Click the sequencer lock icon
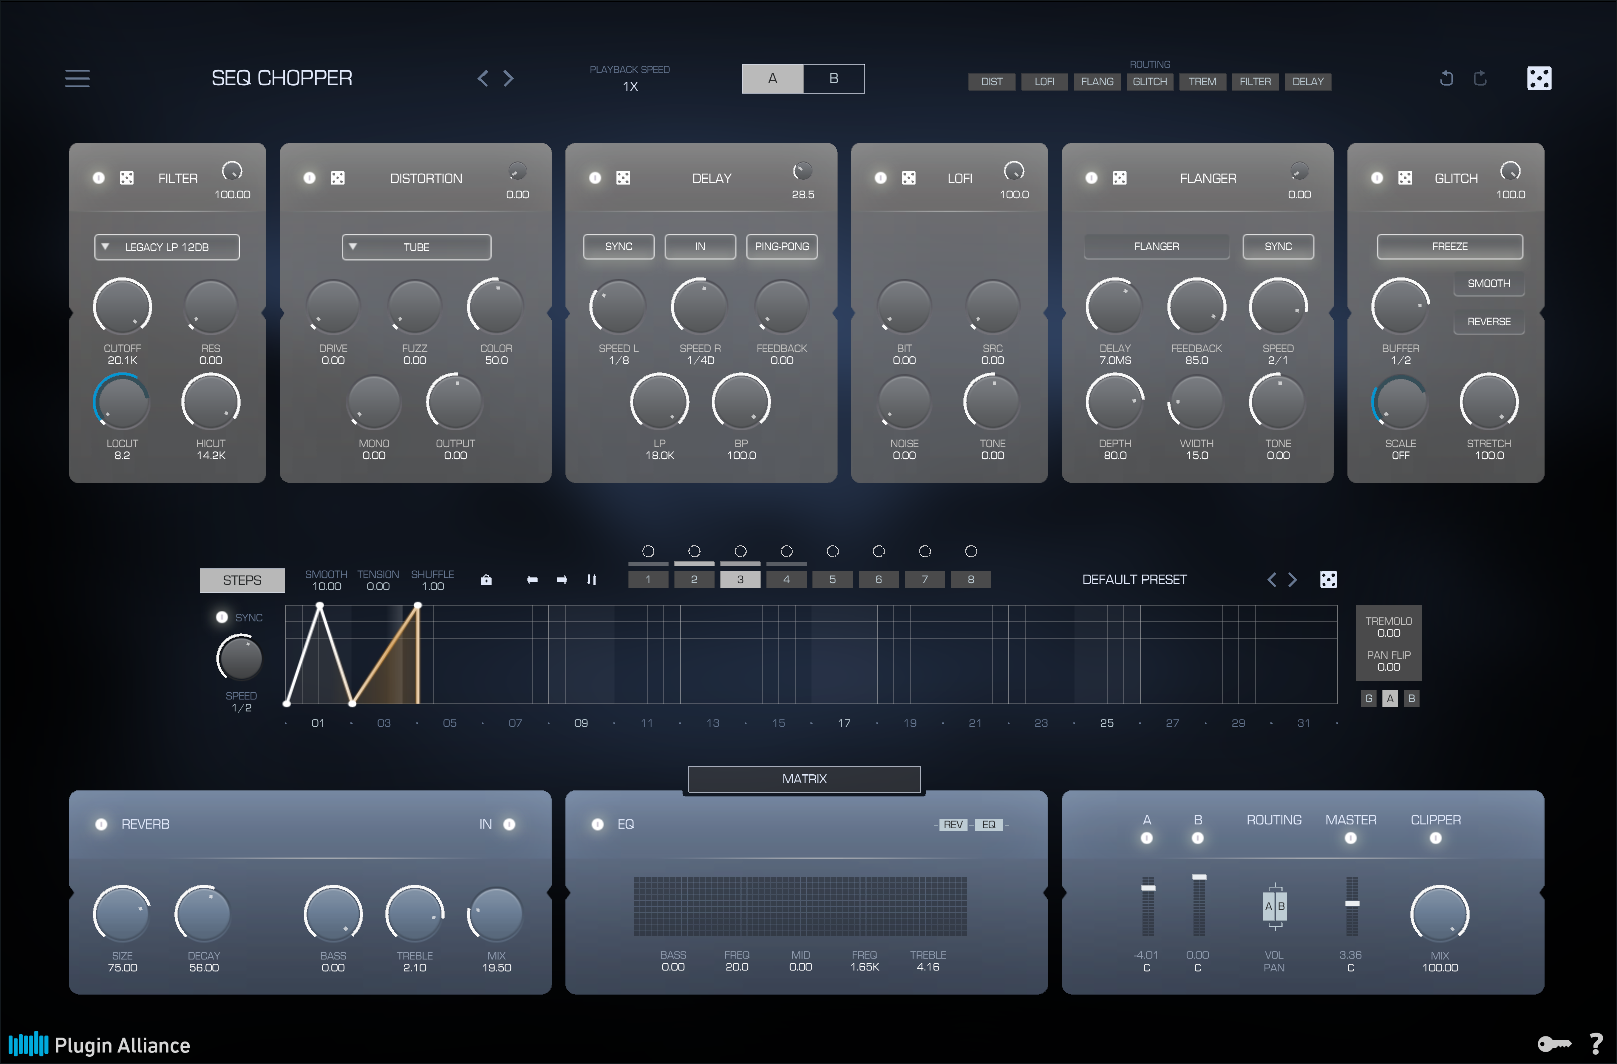This screenshot has height=1064, width=1617. pos(486,580)
